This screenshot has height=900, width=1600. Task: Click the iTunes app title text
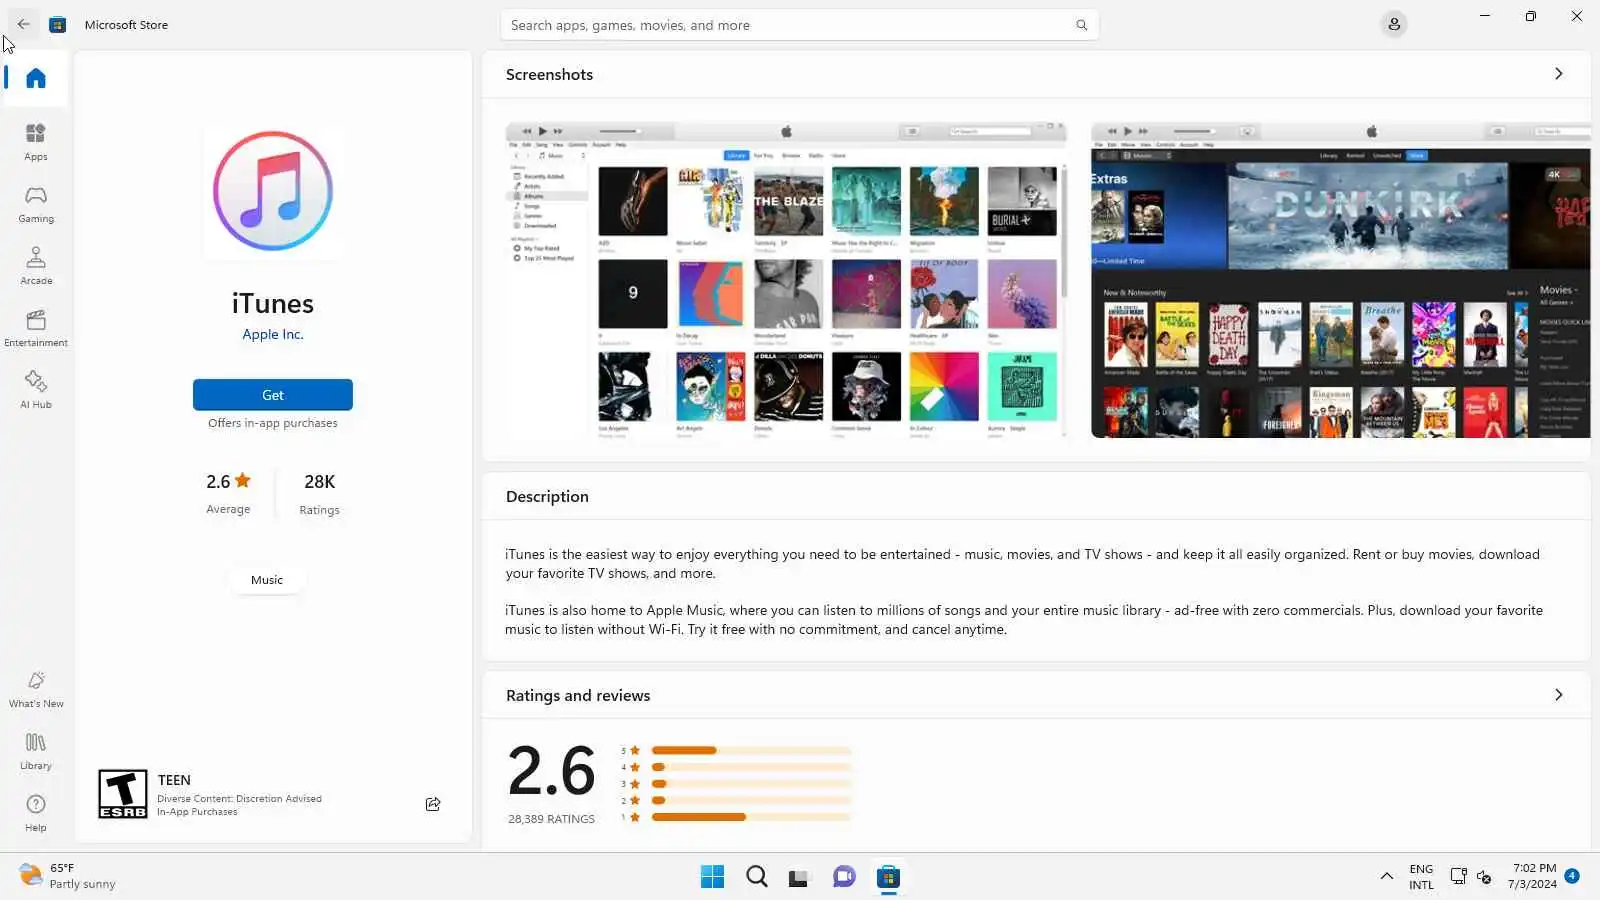coord(273,303)
